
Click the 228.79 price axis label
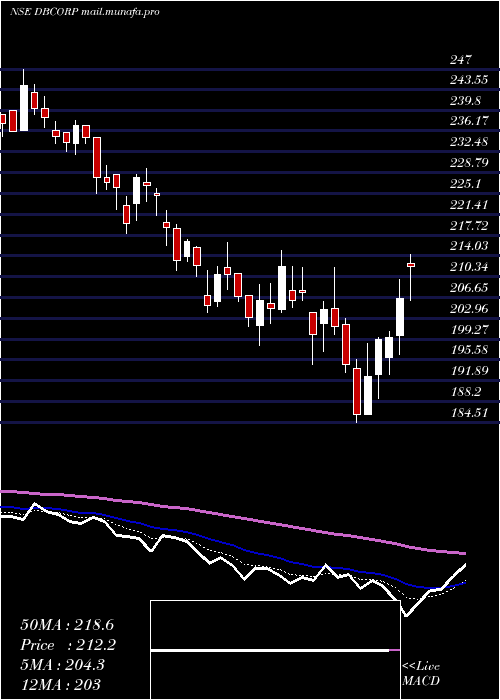(x=469, y=162)
